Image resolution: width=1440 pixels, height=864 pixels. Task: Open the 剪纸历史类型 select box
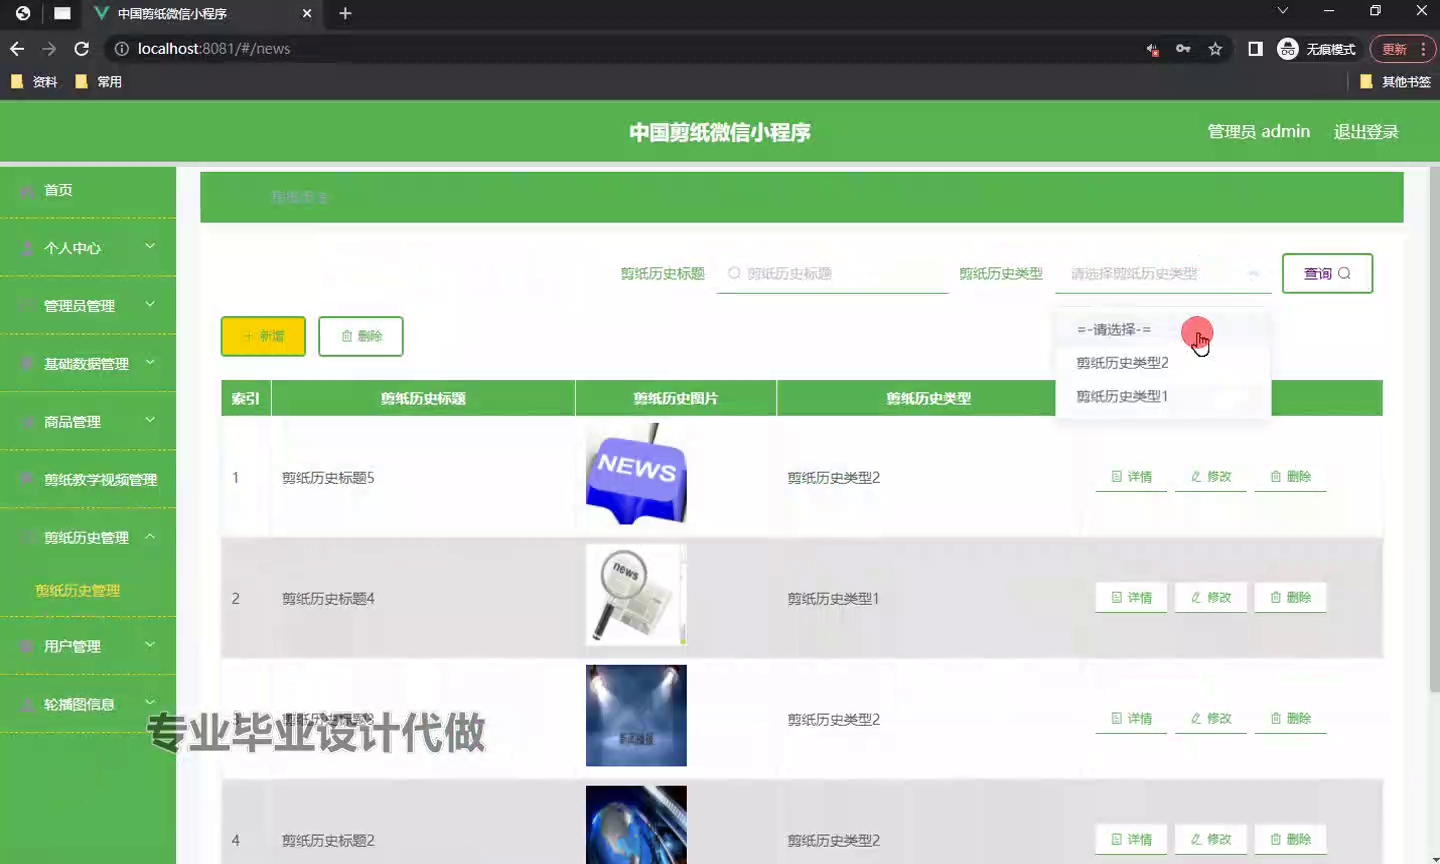[1163, 273]
